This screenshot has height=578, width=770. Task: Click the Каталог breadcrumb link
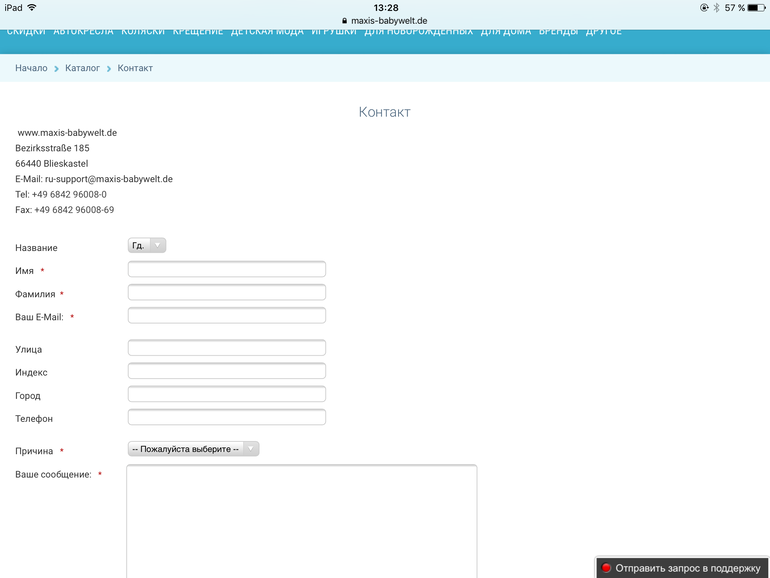(82, 68)
